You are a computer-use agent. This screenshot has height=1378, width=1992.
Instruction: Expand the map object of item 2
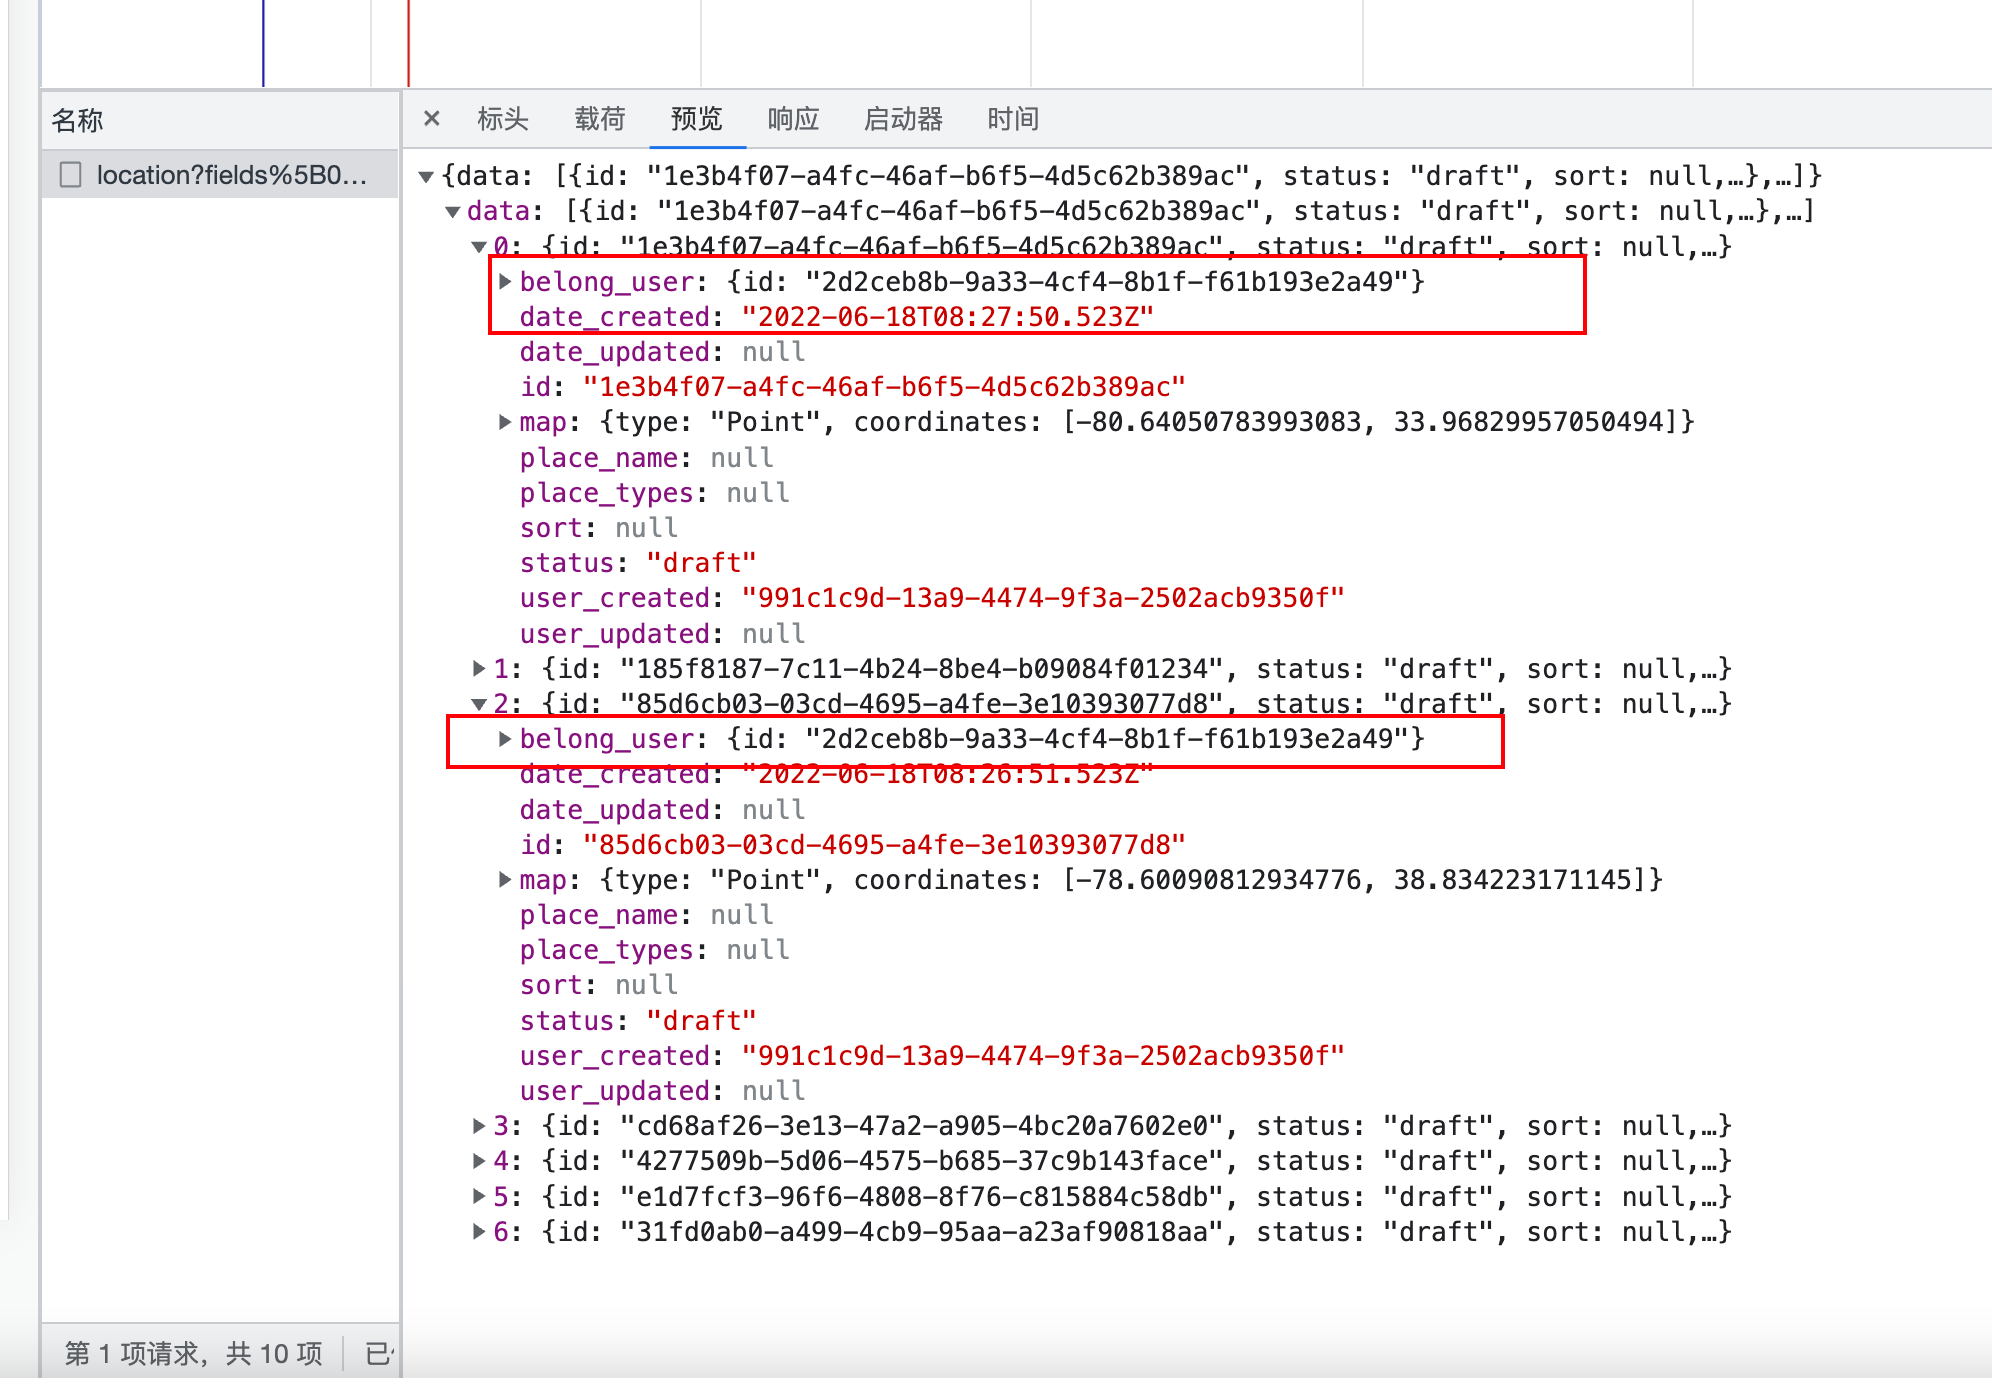[x=505, y=879]
